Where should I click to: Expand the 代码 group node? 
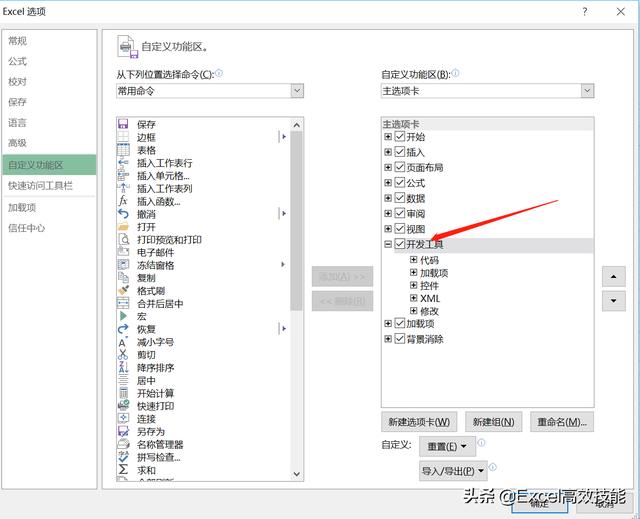(413, 260)
